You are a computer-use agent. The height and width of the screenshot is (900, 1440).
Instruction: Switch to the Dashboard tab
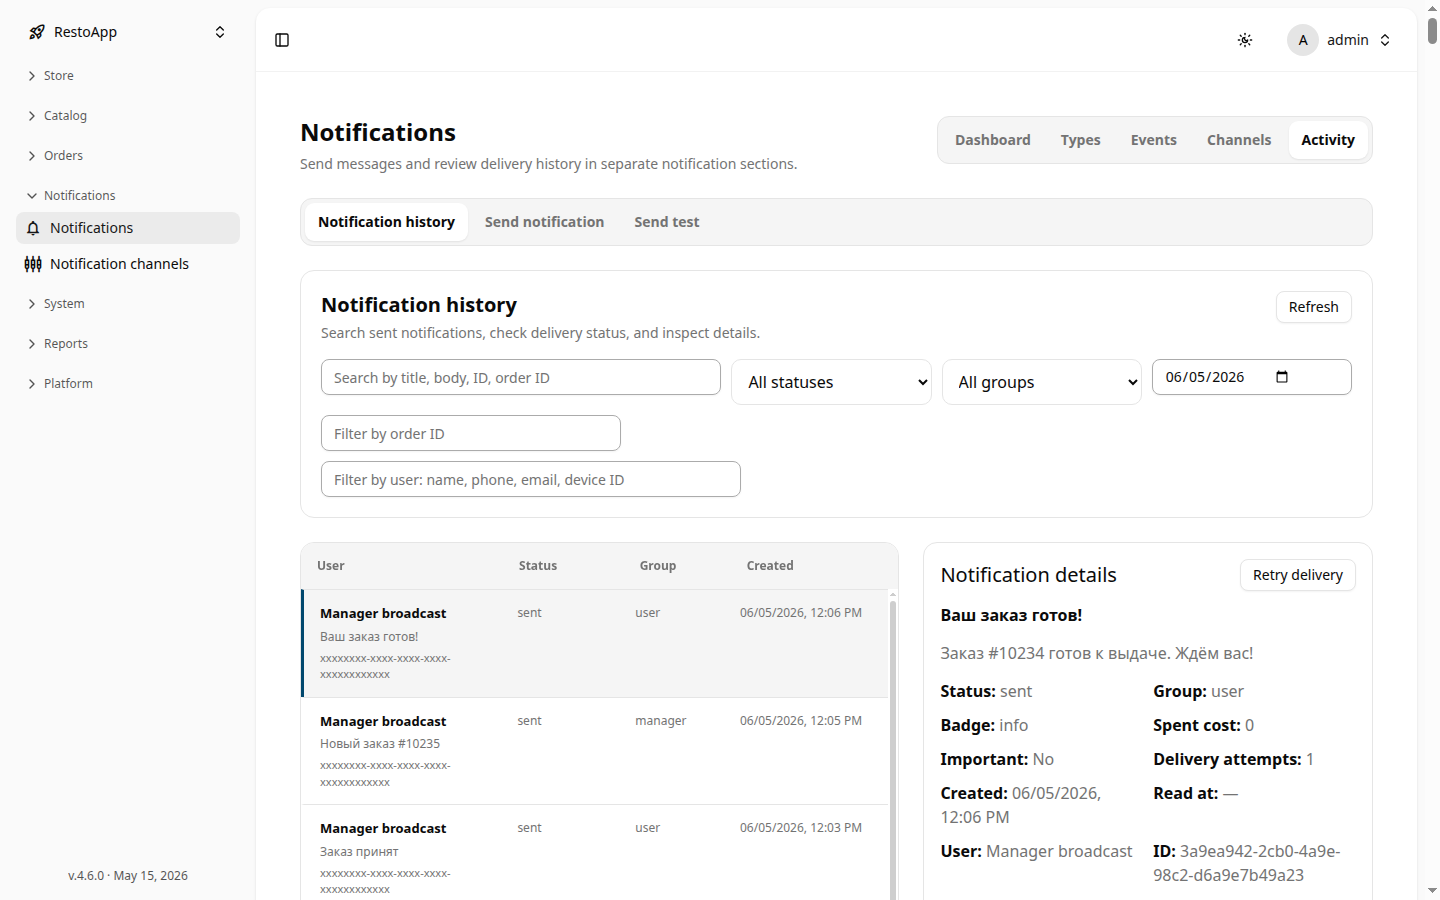click(x=992, y=140)
